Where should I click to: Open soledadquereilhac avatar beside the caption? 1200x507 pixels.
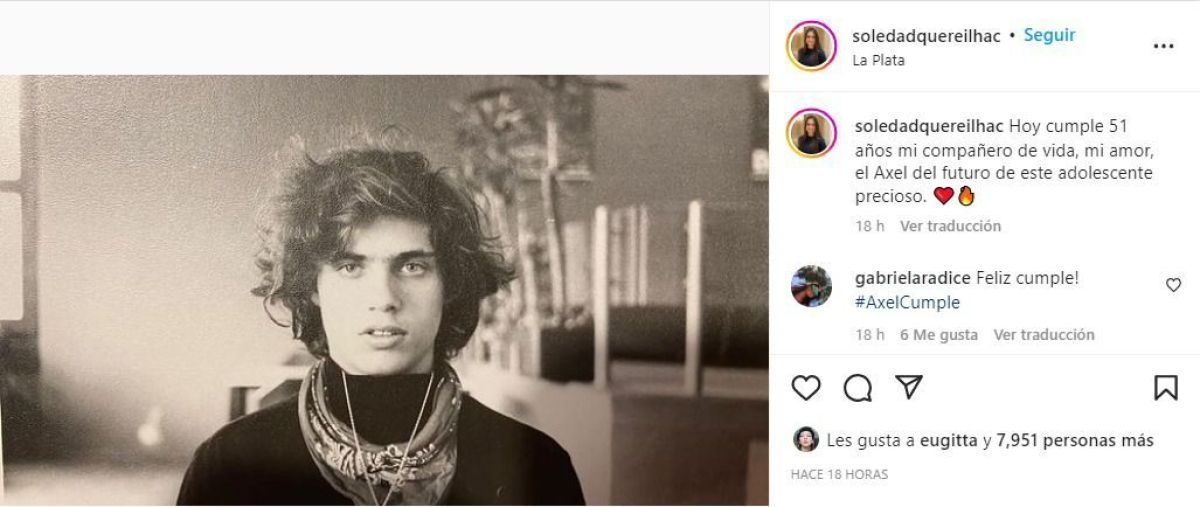(811, 134)
